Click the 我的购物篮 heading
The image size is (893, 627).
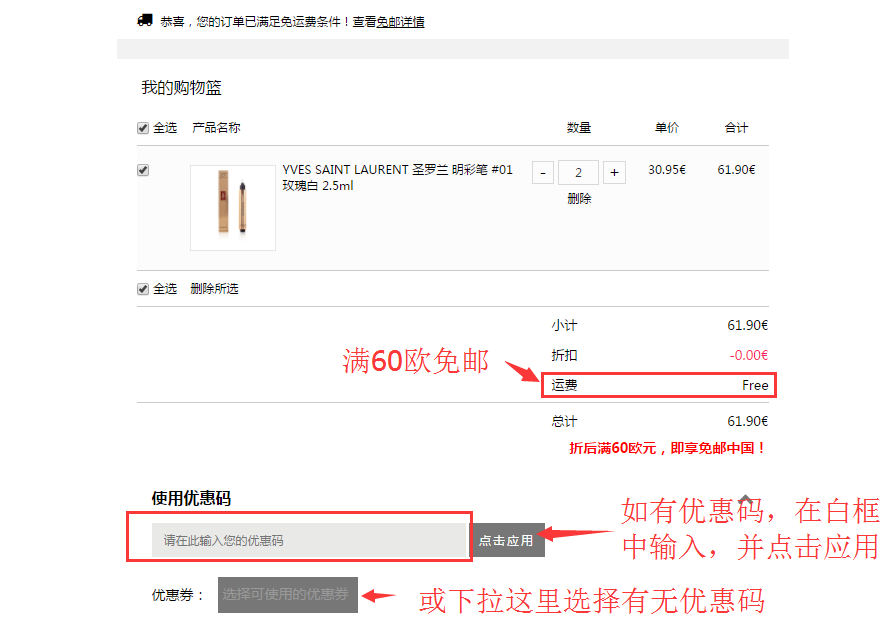point(181,88)
